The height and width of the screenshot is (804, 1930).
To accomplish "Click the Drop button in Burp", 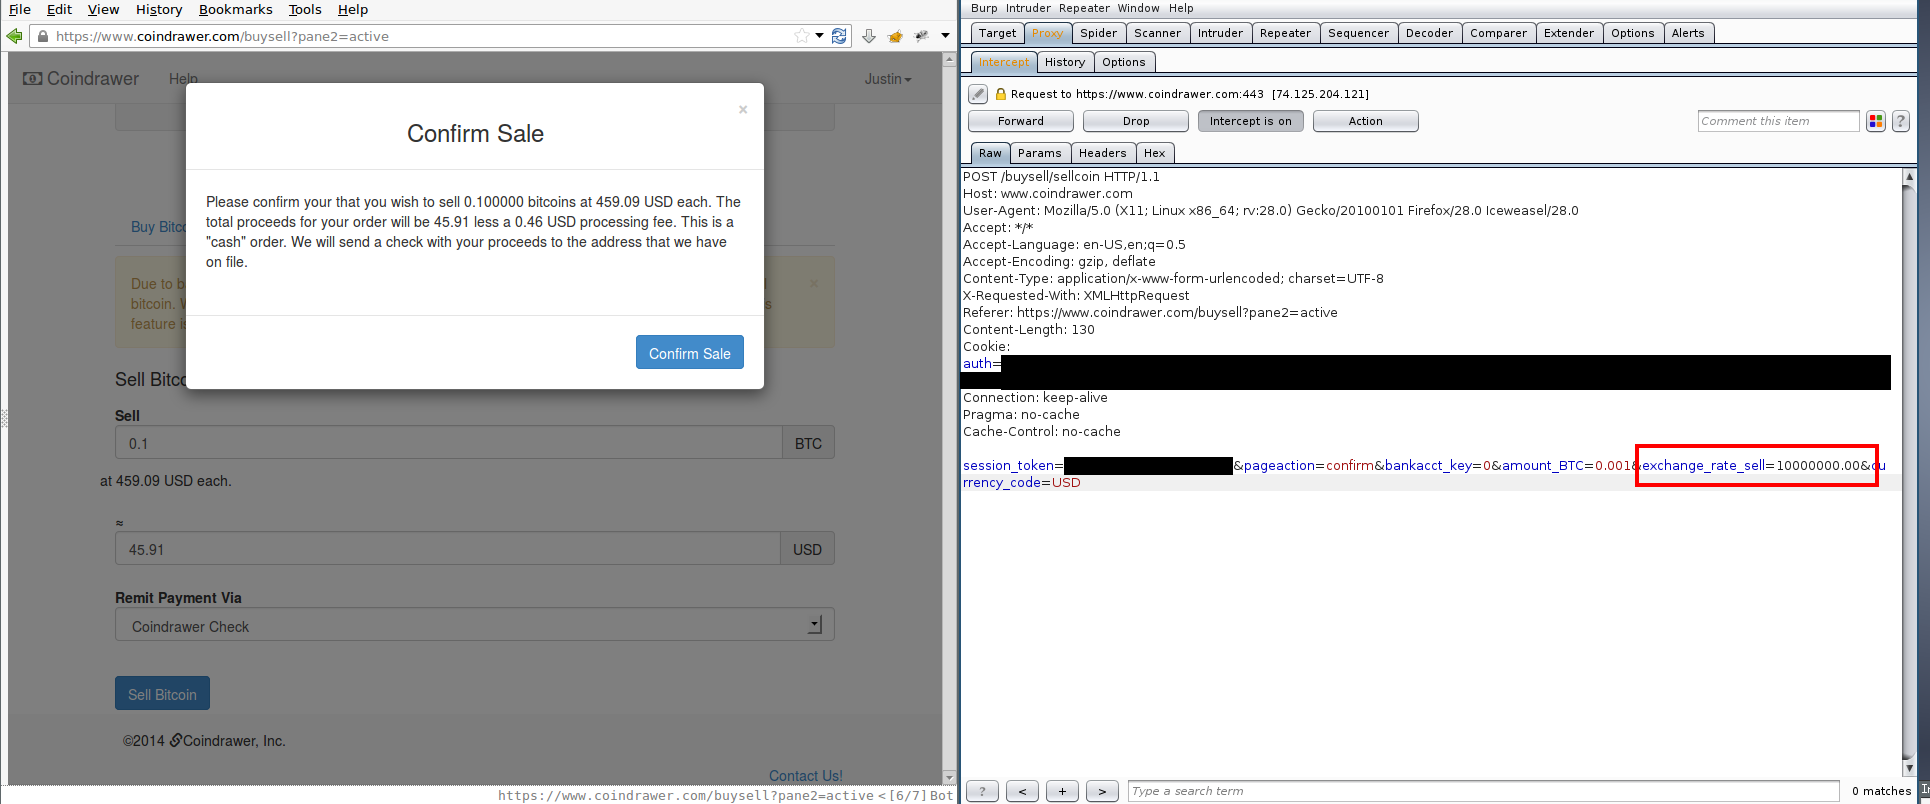I will coord(1136,121).
